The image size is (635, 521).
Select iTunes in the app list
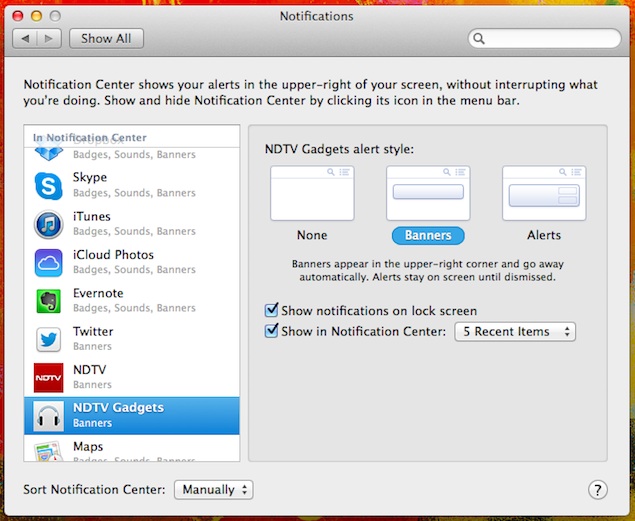[132, 223]
